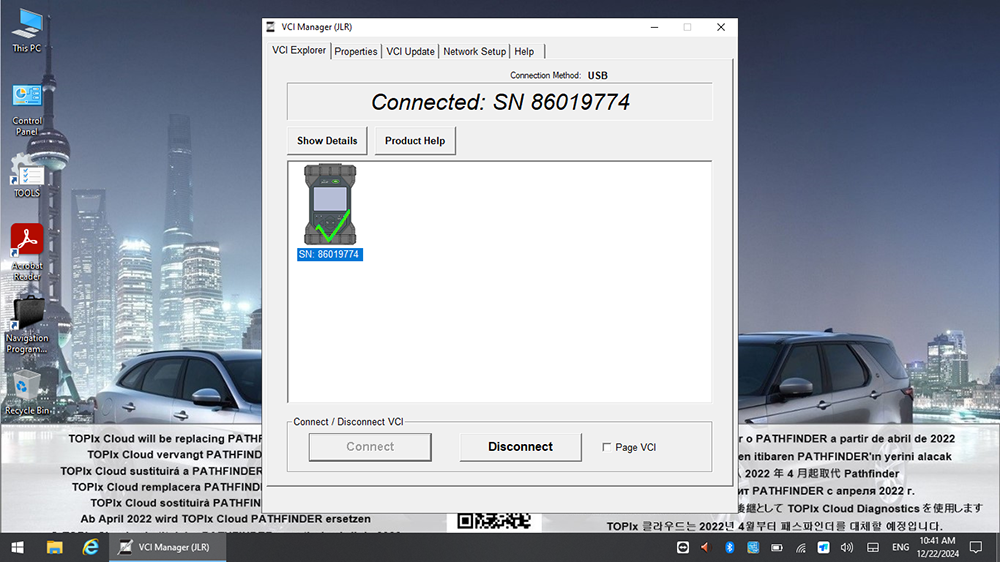
Task: Open the taskbar clock and date
Action: pos(938,547)
